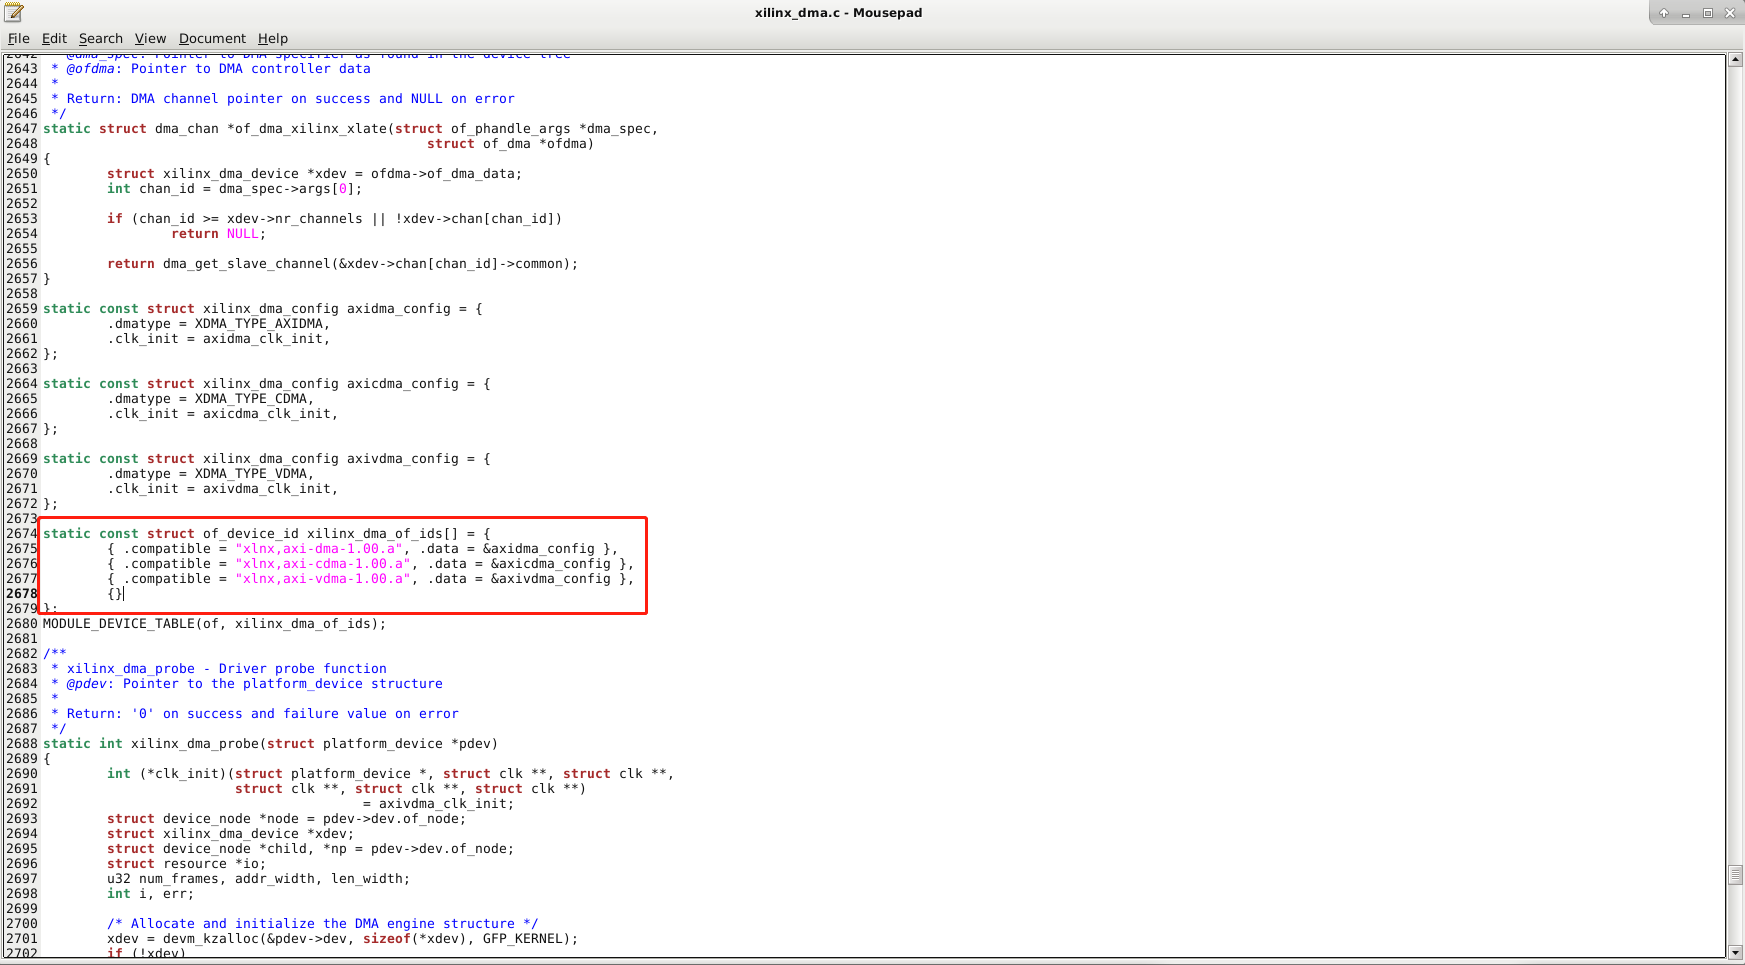Open the Search menu
1745x965 pixels.
coord(100,38)
